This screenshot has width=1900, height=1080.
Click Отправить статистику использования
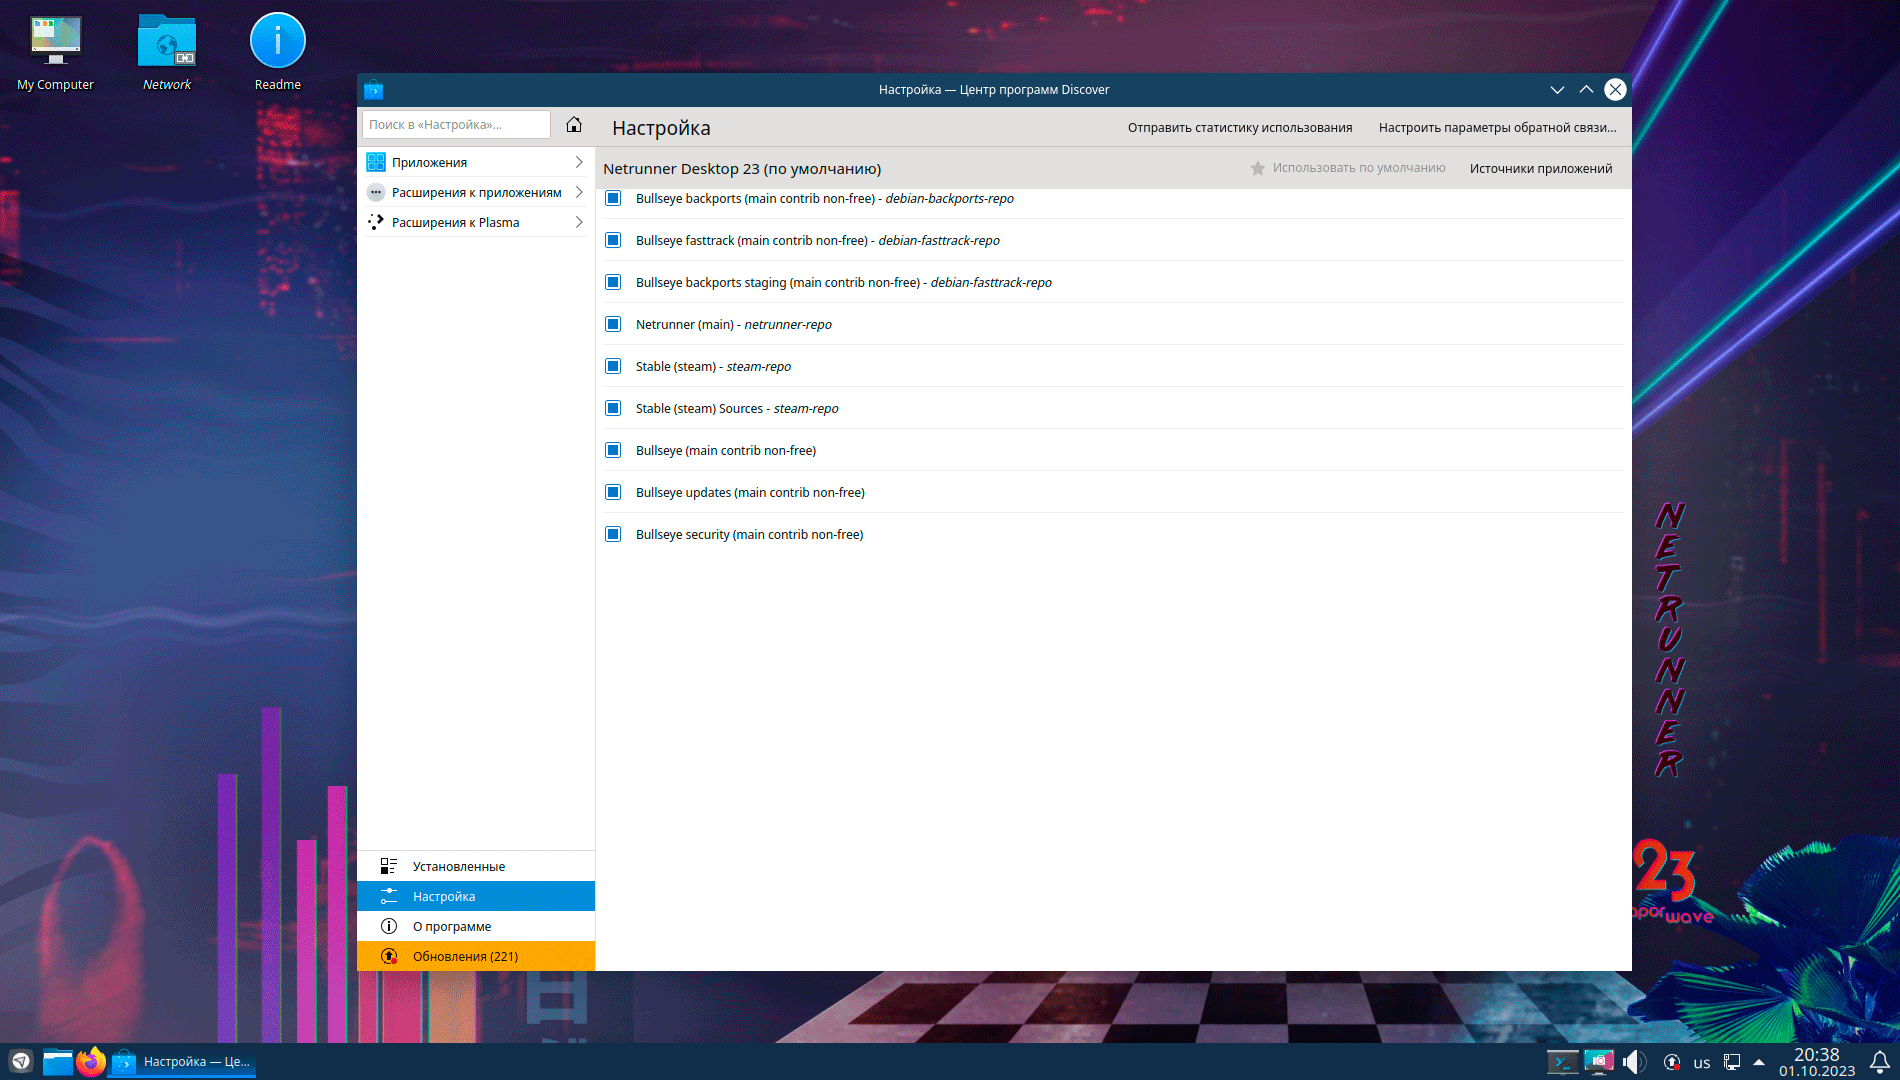pyautogui.click(x=1239, y=128)
